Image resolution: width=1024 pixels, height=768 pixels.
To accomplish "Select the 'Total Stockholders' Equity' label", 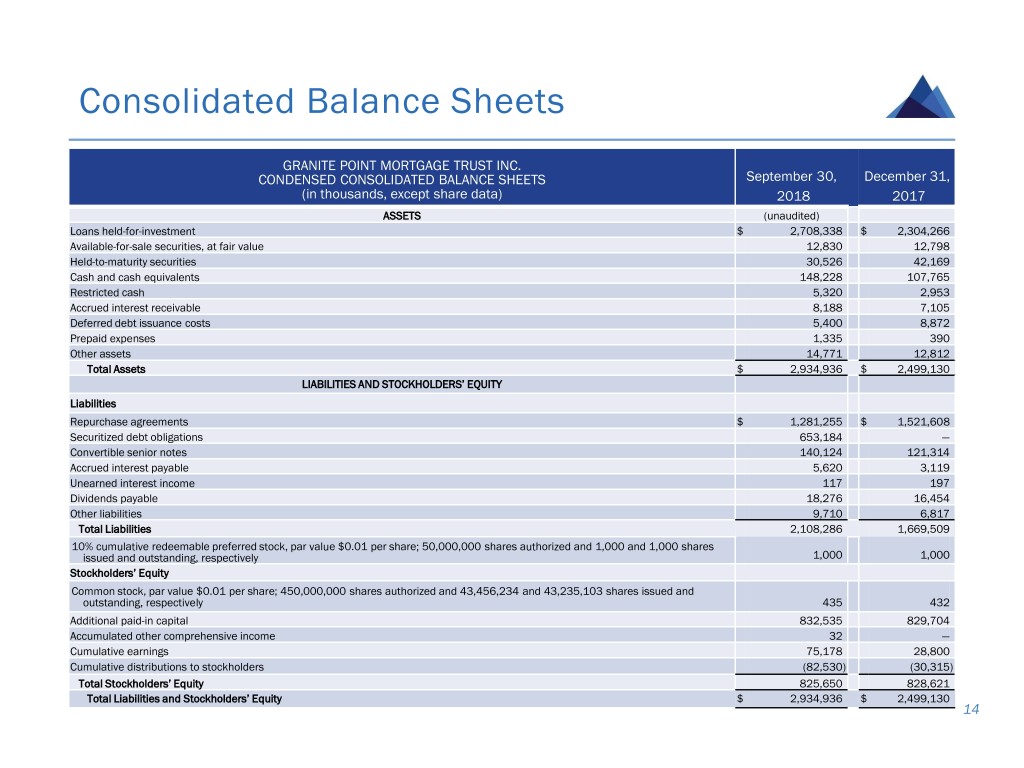I will [140, 684].
